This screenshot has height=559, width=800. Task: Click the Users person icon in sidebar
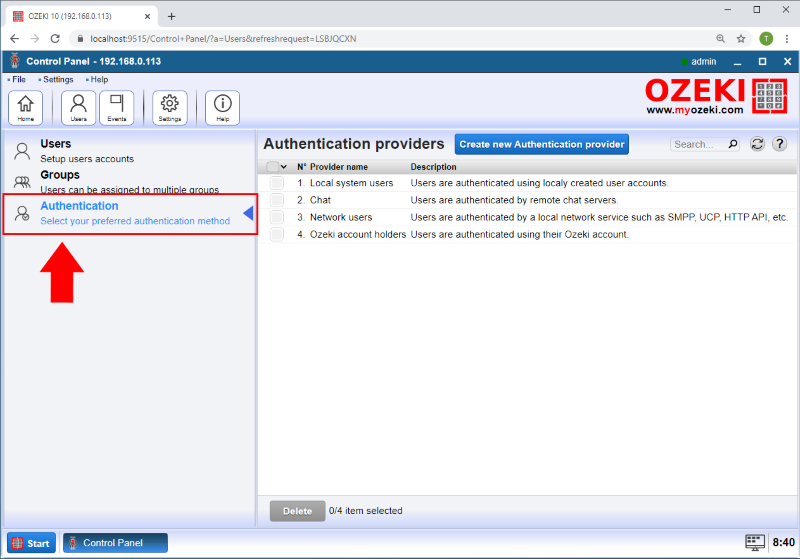22,151
